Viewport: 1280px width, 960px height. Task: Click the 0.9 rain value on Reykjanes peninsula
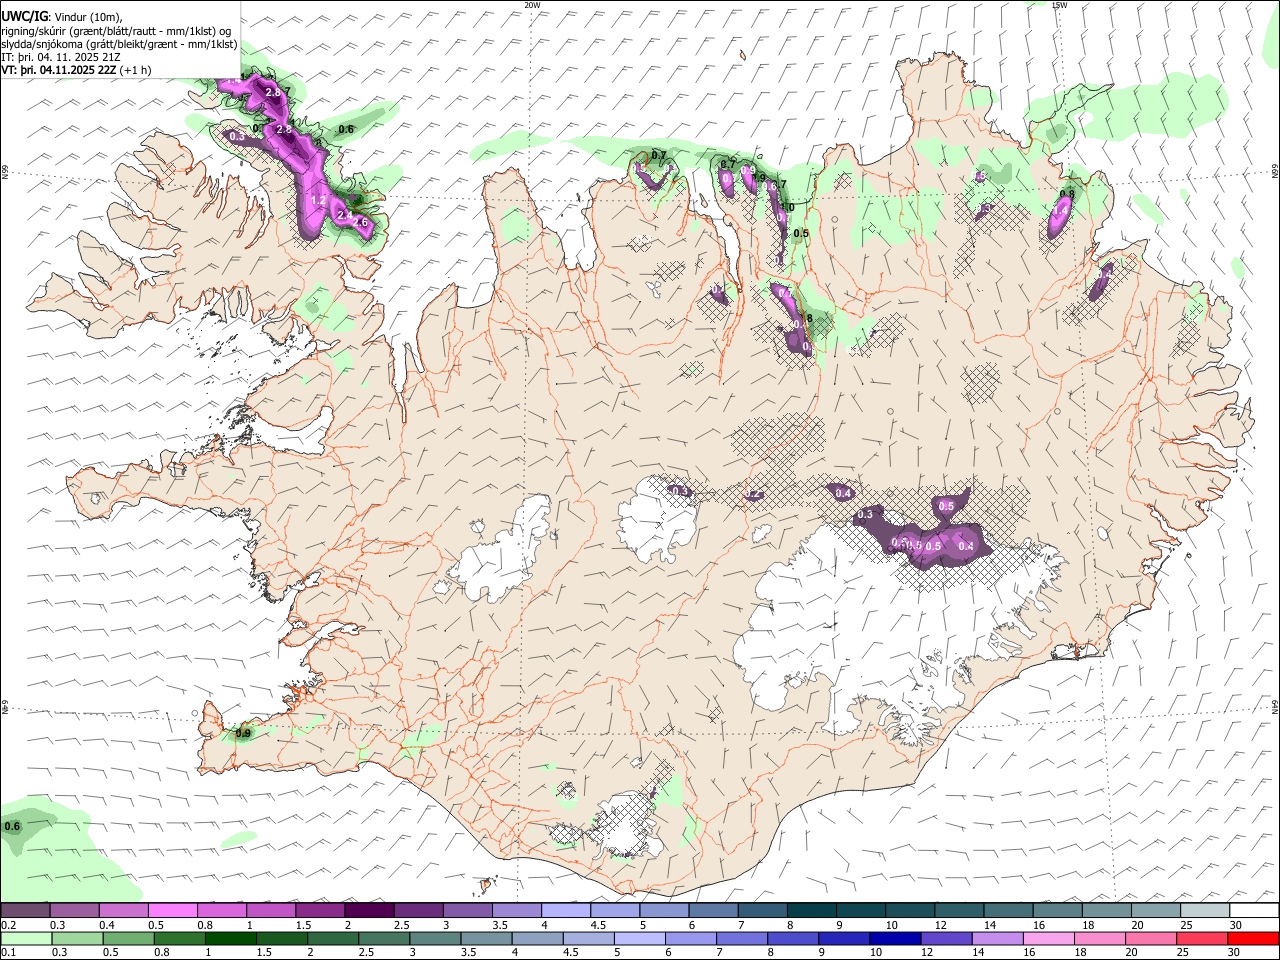tap(243, 733)
